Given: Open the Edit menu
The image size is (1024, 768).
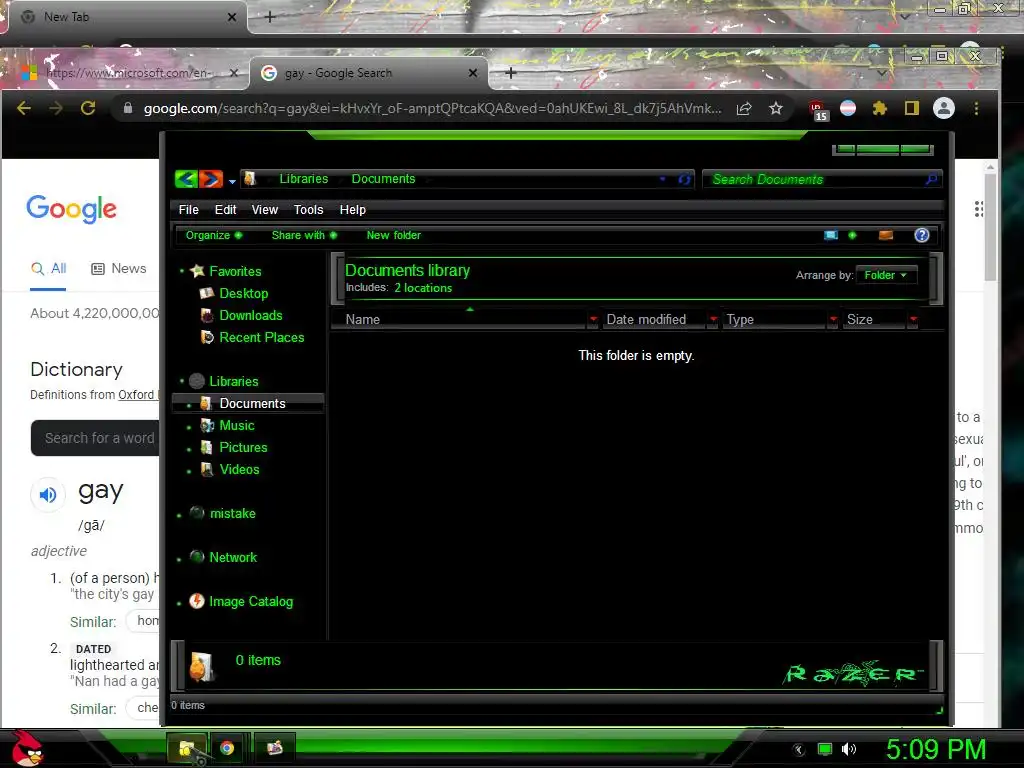Looking at the screenshot, I should click(225, 210).
